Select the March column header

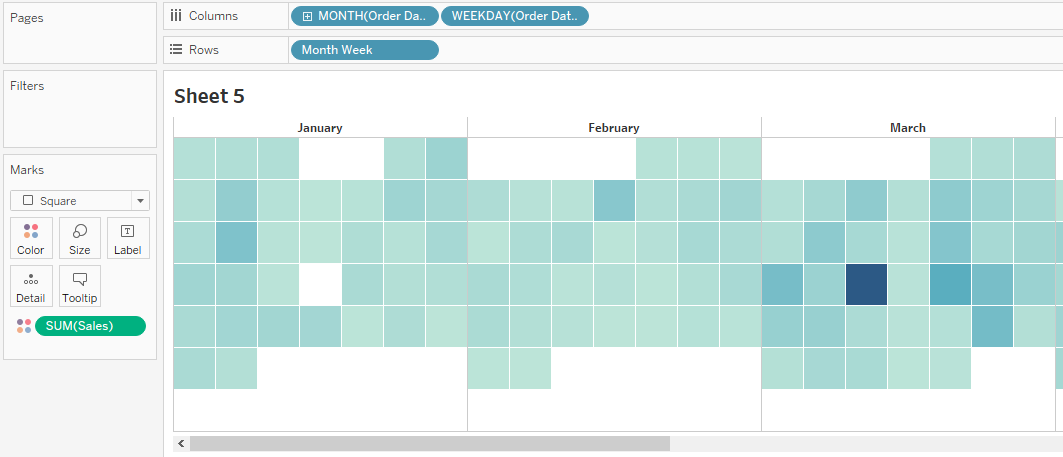pos(907,128)
